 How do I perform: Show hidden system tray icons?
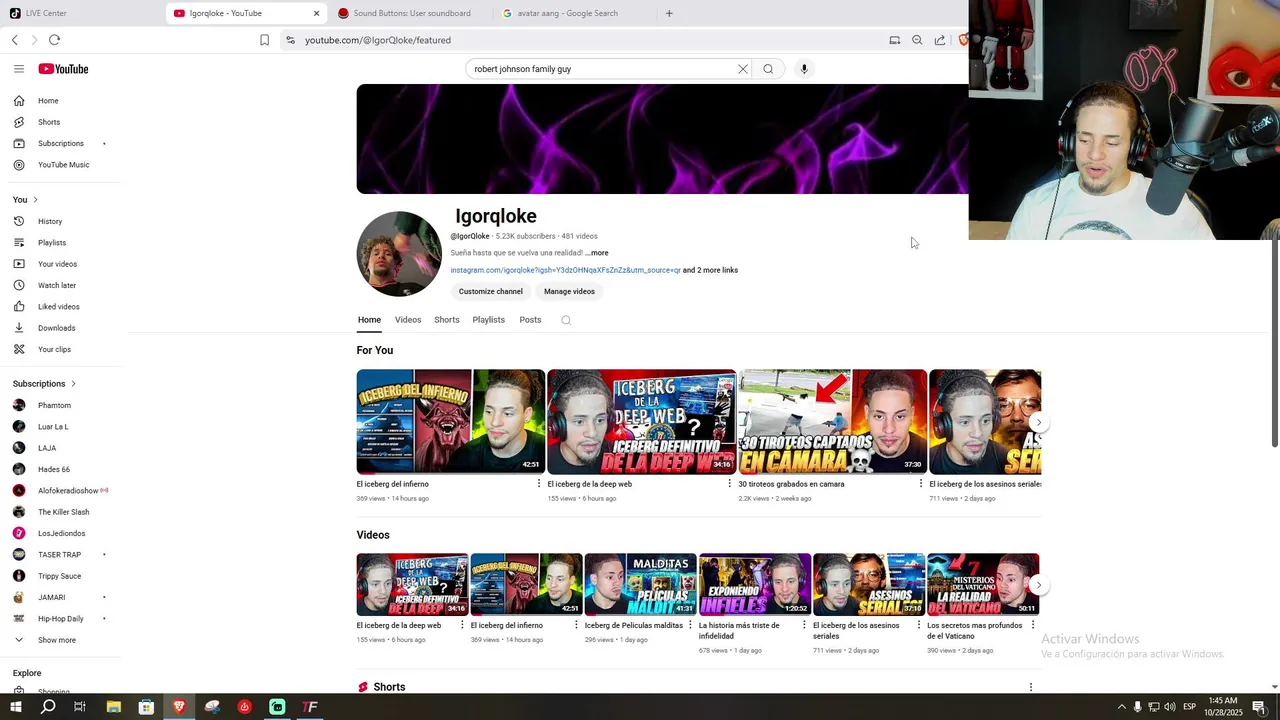[x=1121, y=707]
